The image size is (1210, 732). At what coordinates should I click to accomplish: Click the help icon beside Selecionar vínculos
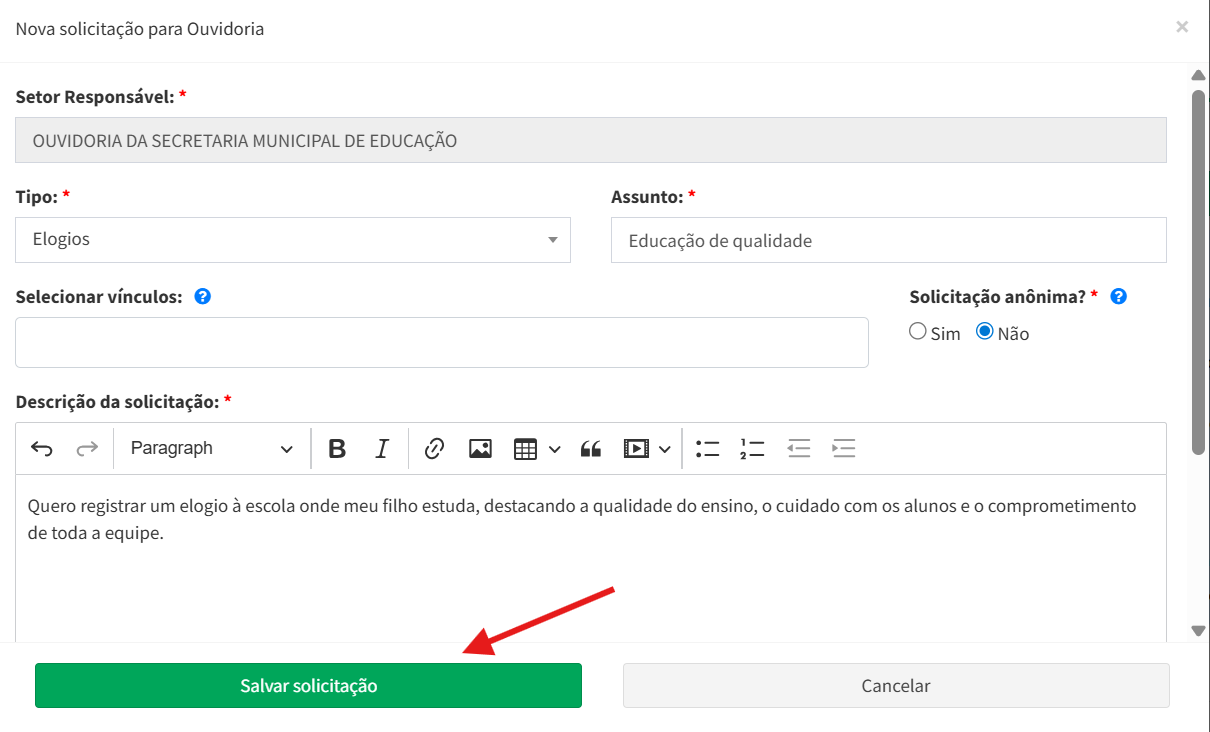coord(202,296)
